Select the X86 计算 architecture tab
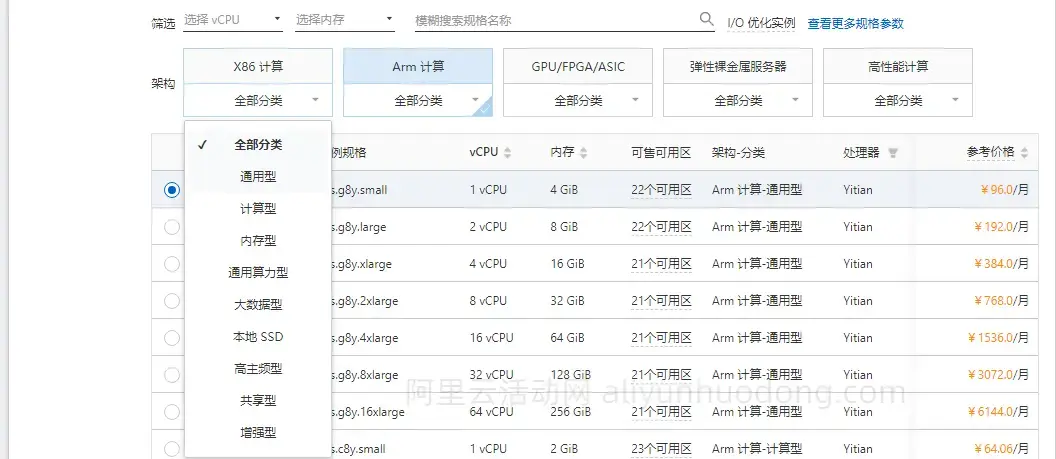The height and width of the screenshot is (459, 1056). [258, 67]
